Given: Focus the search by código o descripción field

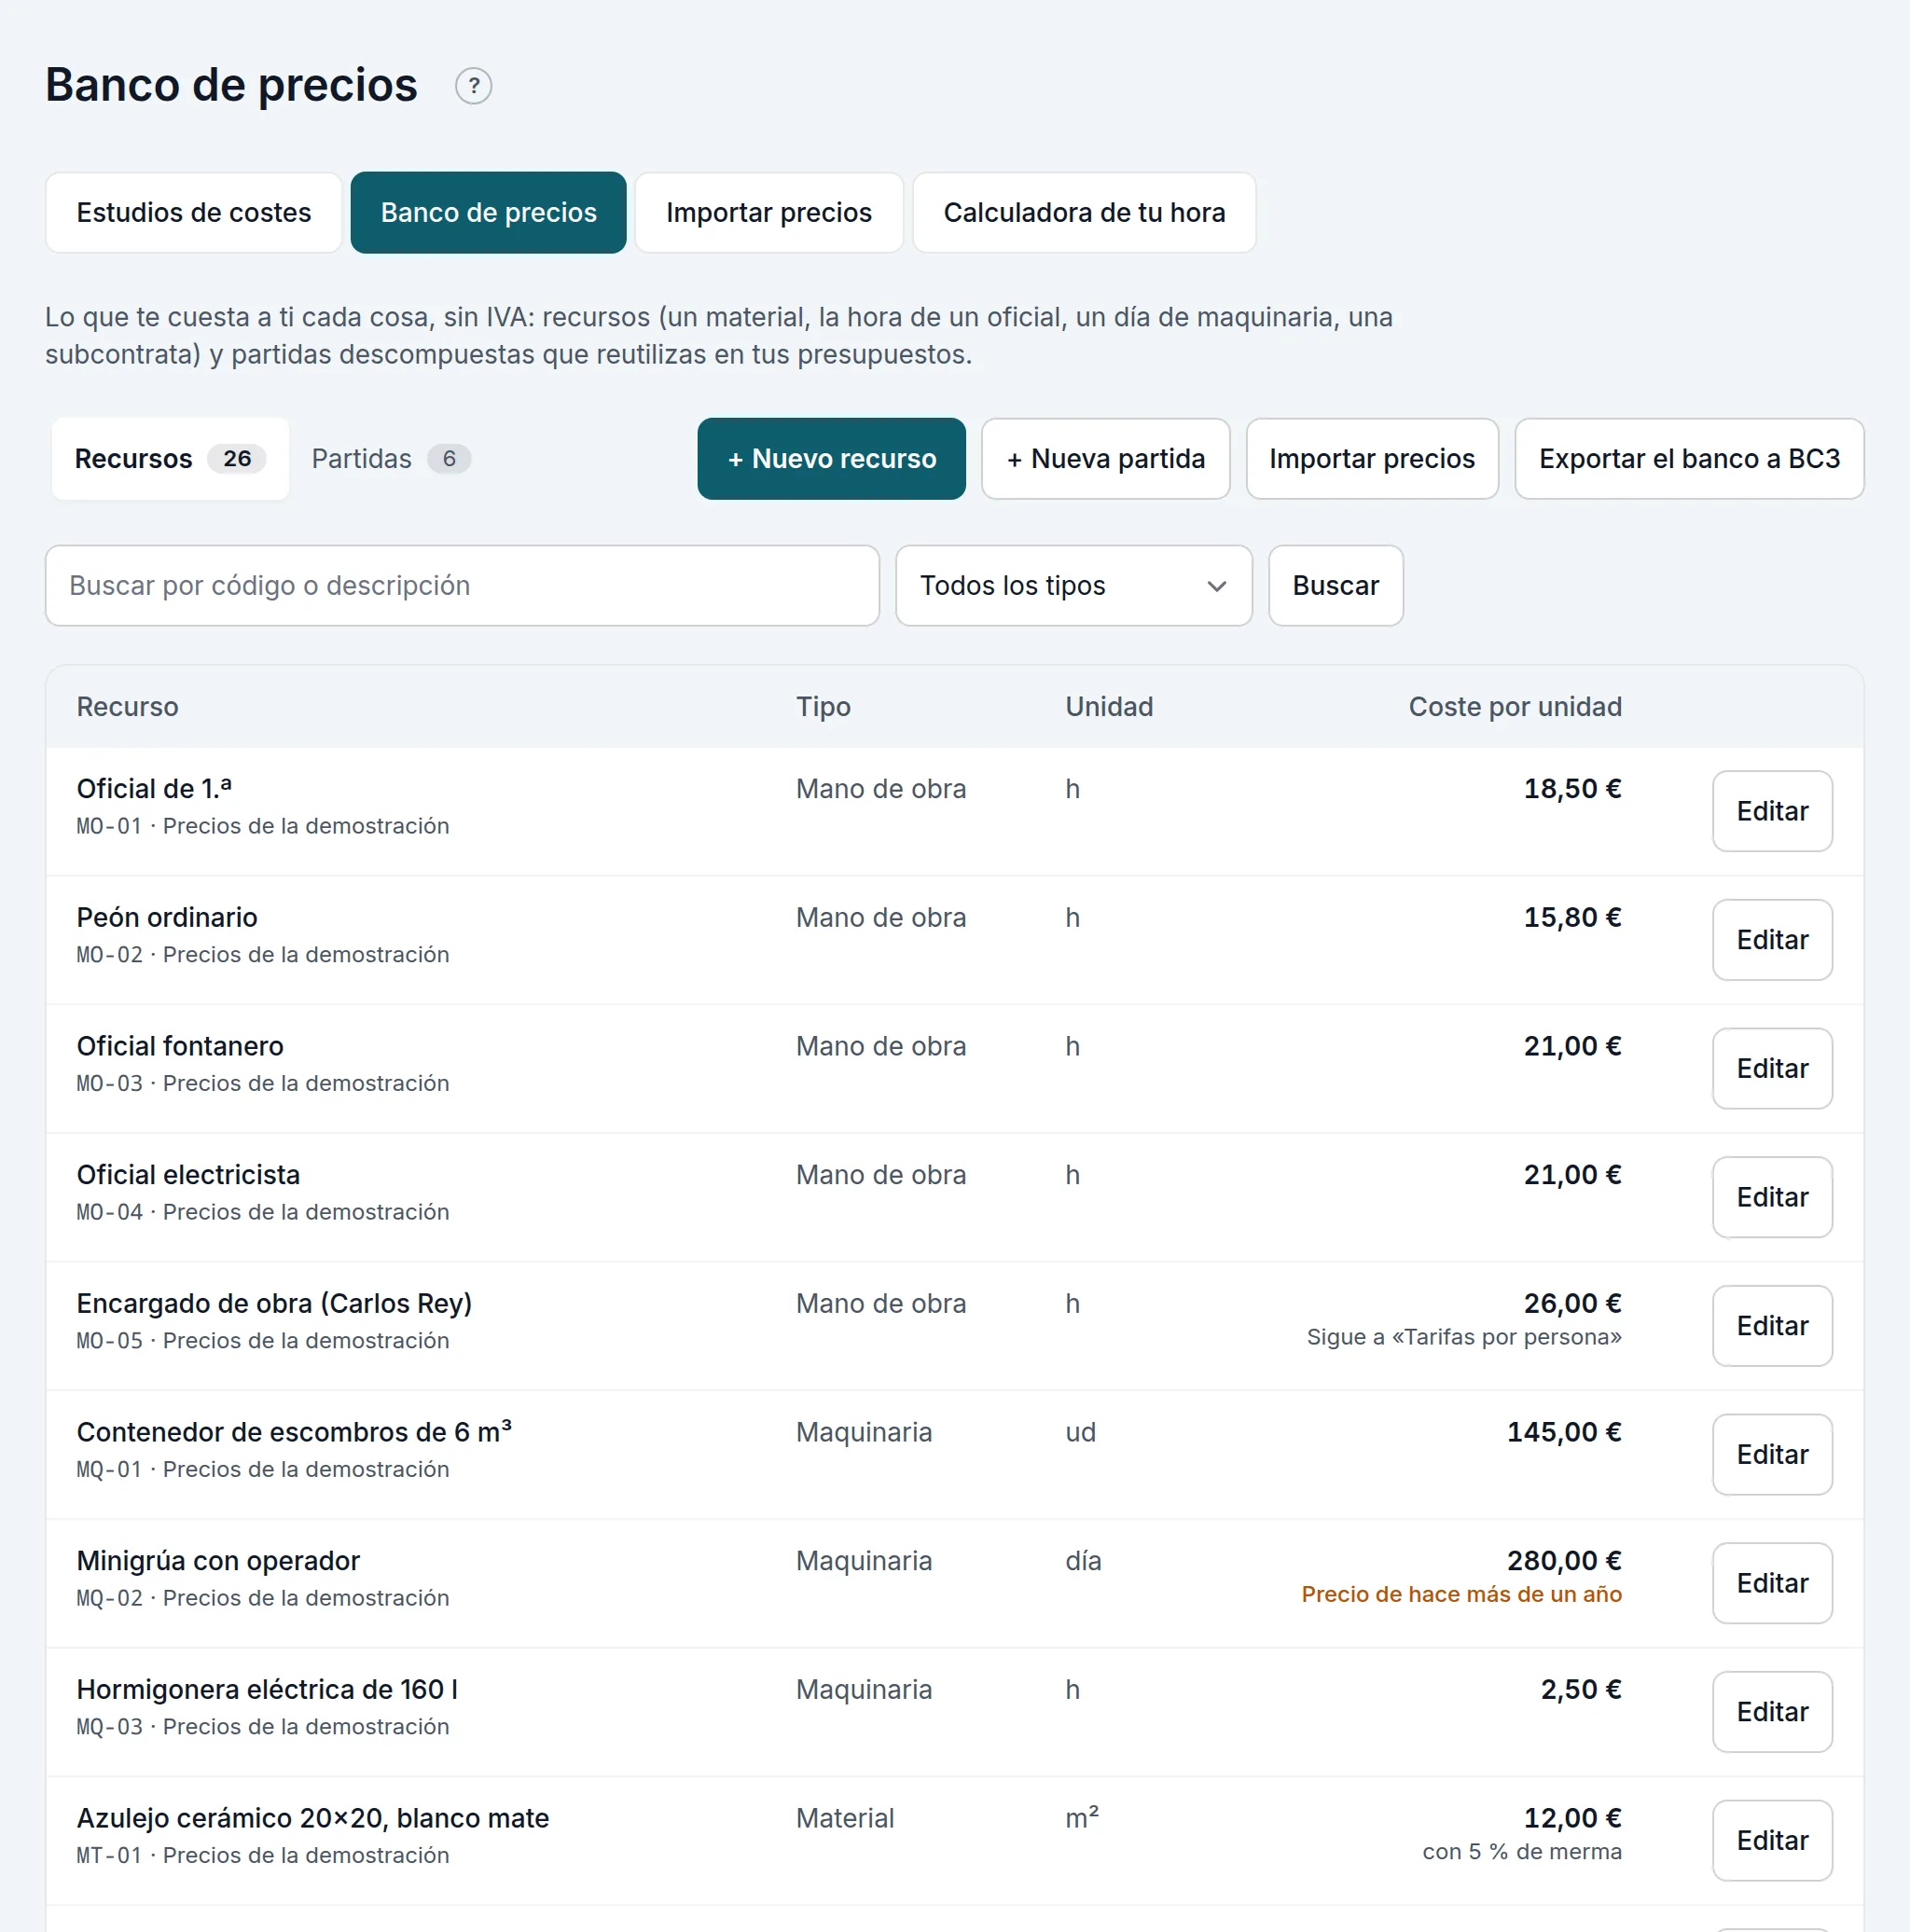Looking at the screenshot, I should pyautogui.click(x=462, y=586).
